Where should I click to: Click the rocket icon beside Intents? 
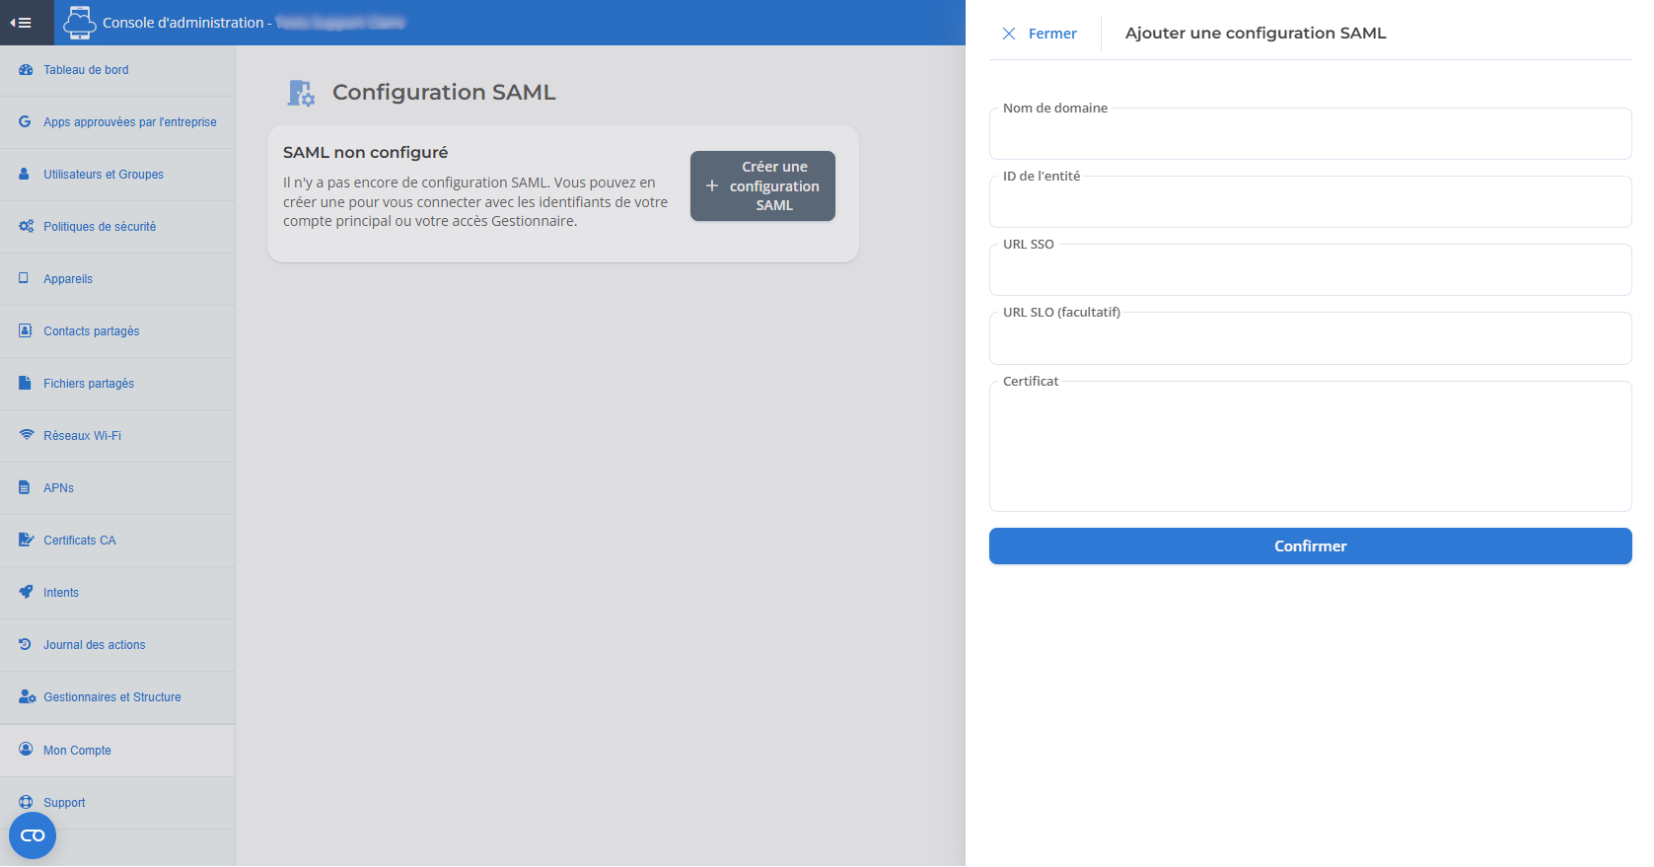tap(26, 592)
